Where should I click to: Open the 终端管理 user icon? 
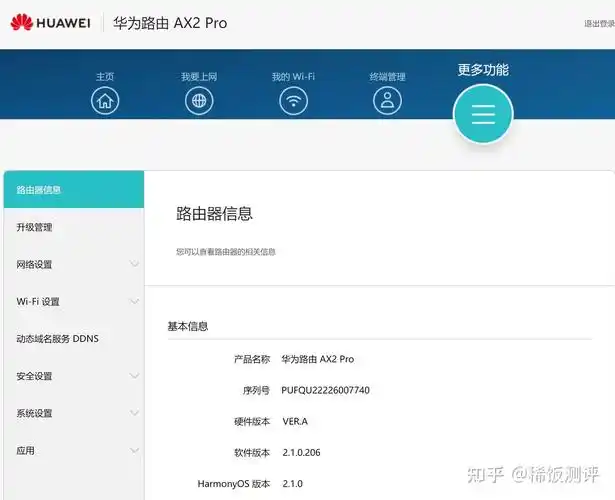[x=387, y=101]
